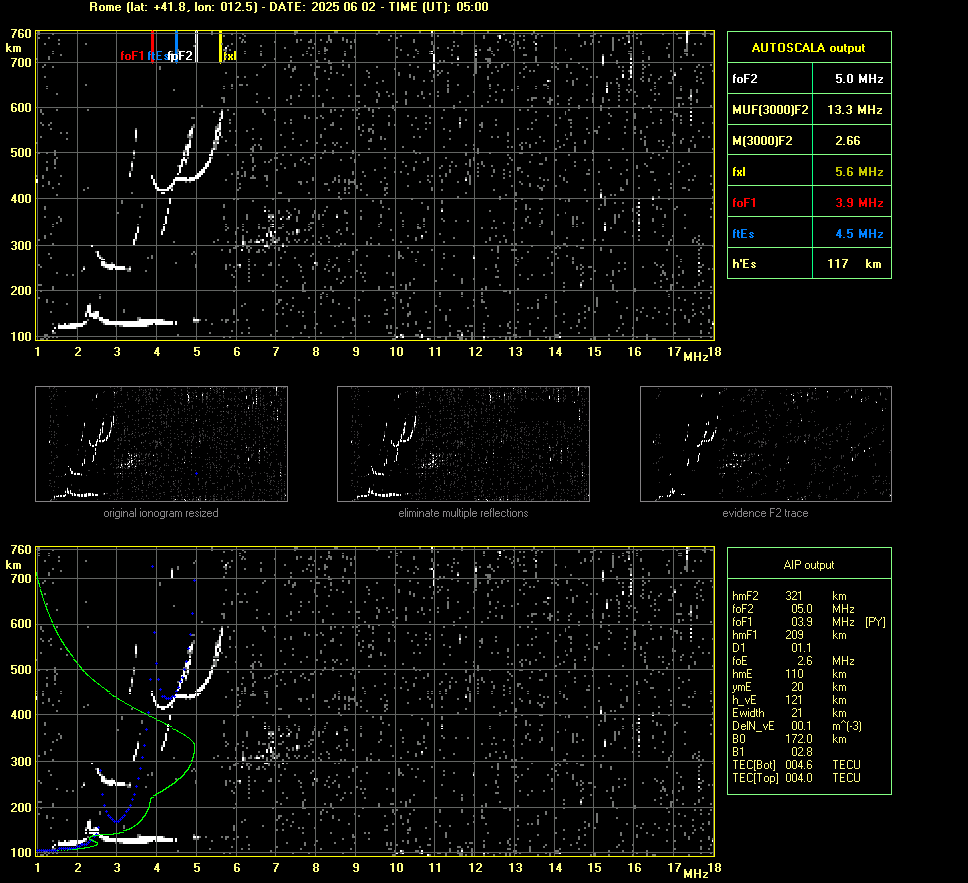
Task: Select the foF2 value 5.0 MHz
Action: [x=859, y=79]
